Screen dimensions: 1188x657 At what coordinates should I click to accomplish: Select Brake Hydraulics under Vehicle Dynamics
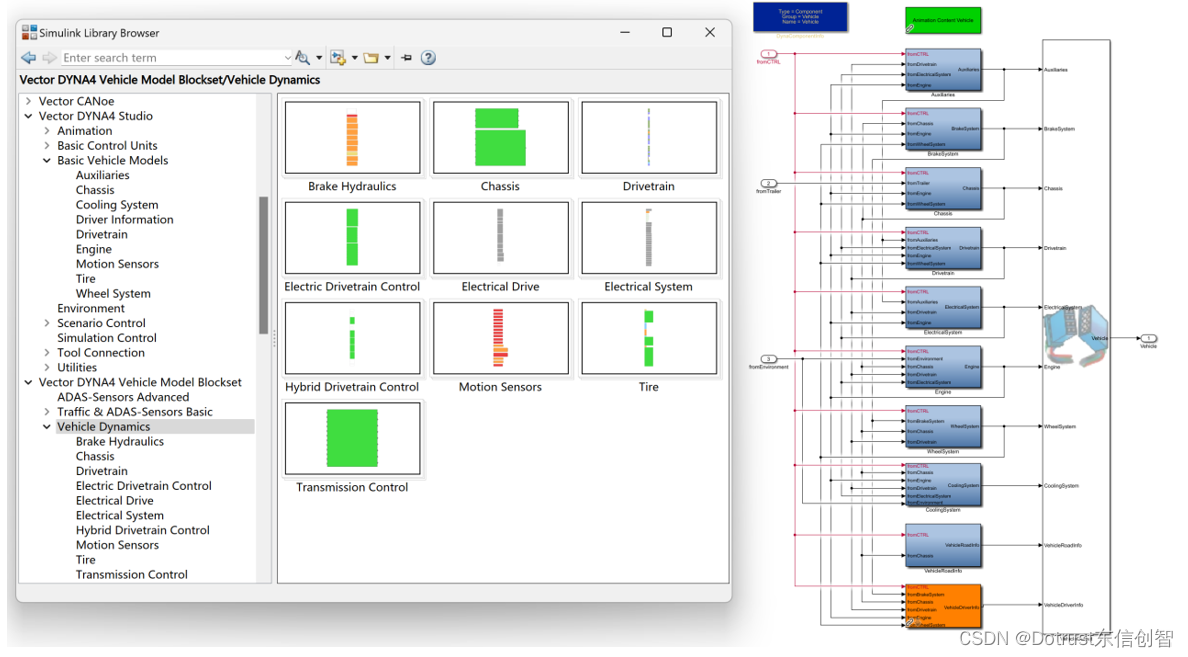coord(120,441)
